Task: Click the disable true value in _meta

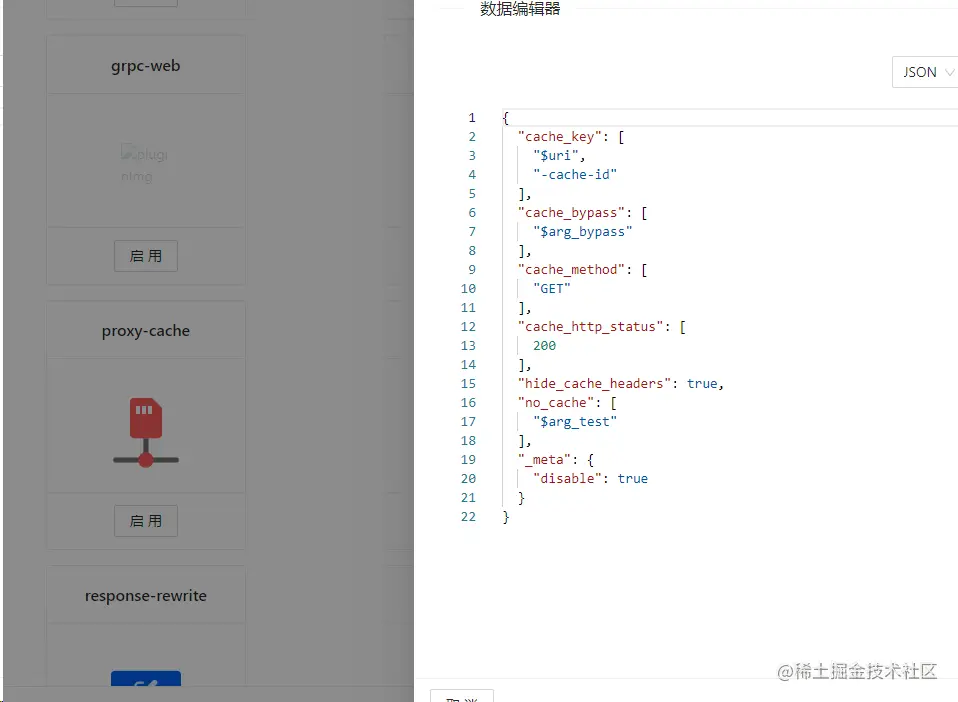Action: click(x=632, y=478)
